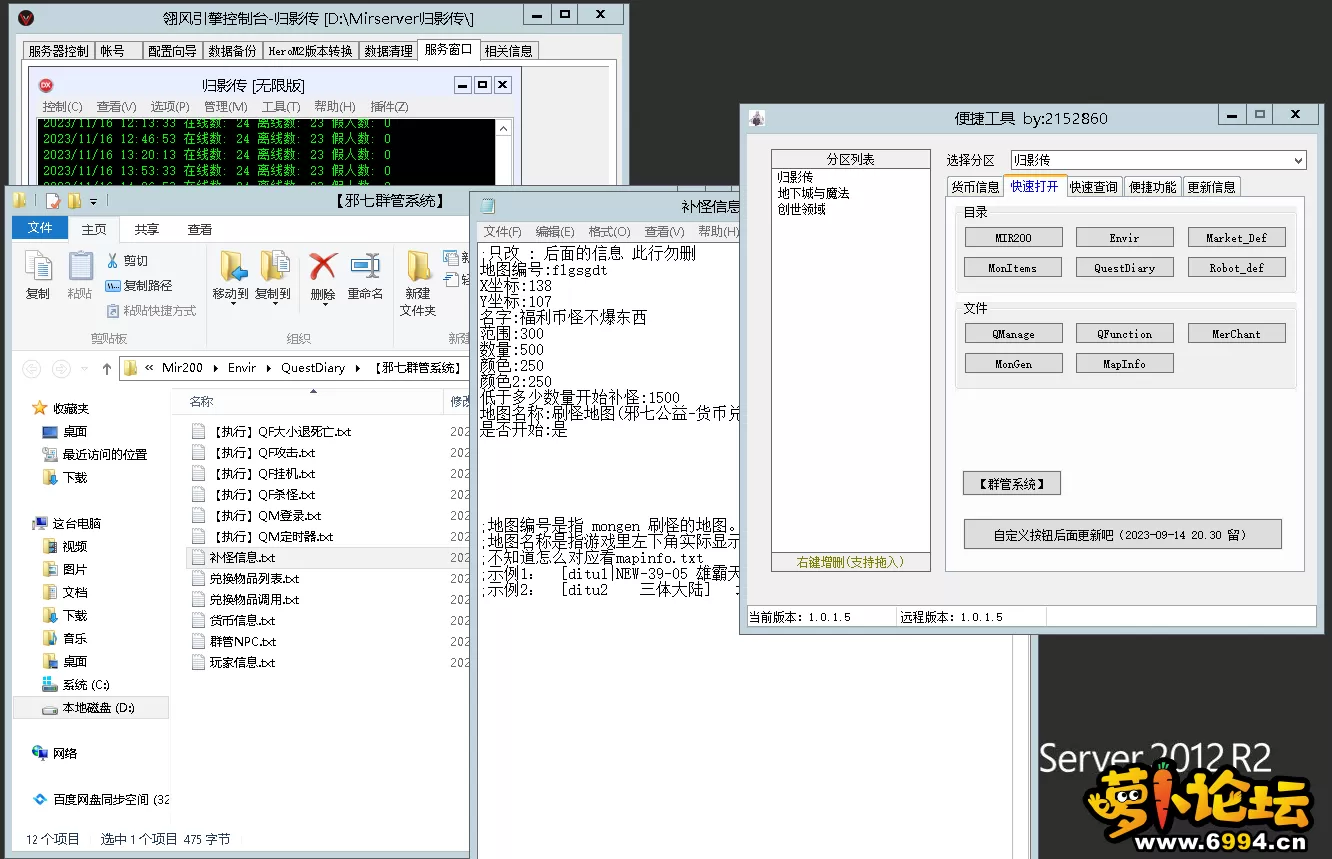Viewport: 1332px width, 859px height.
Task: Switch to 快速查询 tab in 便捷工具
Action: (x=1095, y=187)
